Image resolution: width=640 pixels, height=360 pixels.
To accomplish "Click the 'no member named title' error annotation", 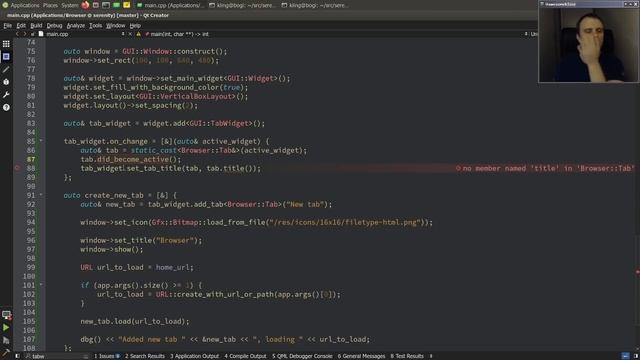I will click(545, 168).
